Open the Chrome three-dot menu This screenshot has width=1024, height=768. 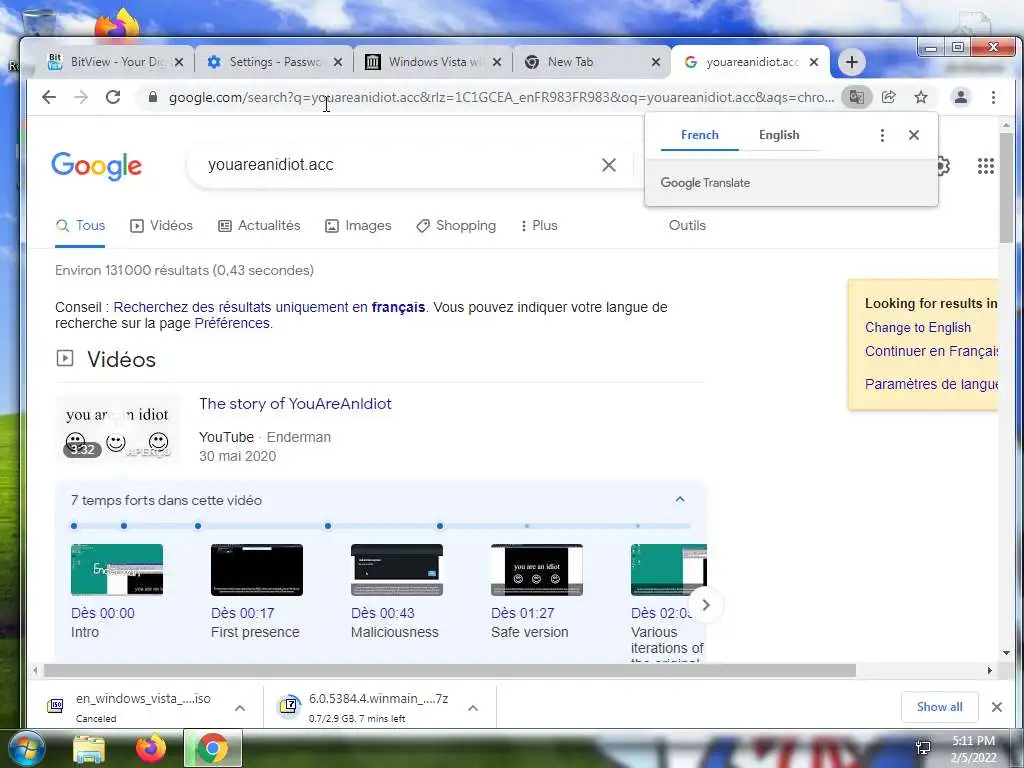993,97
